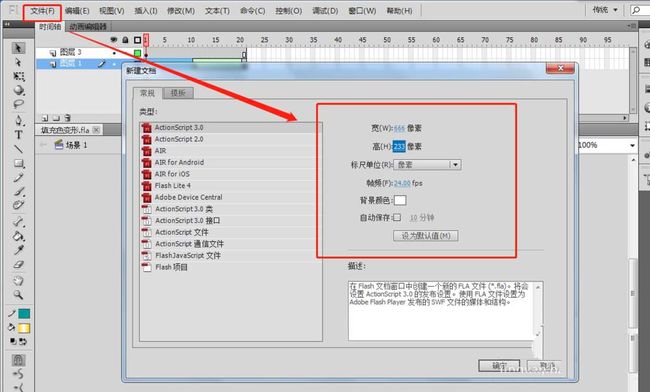Image resolution: width=650 pixels, height=392 pixels.
Task: Click the Scene 1 clapperboard icon
Action: pos(59,145)
